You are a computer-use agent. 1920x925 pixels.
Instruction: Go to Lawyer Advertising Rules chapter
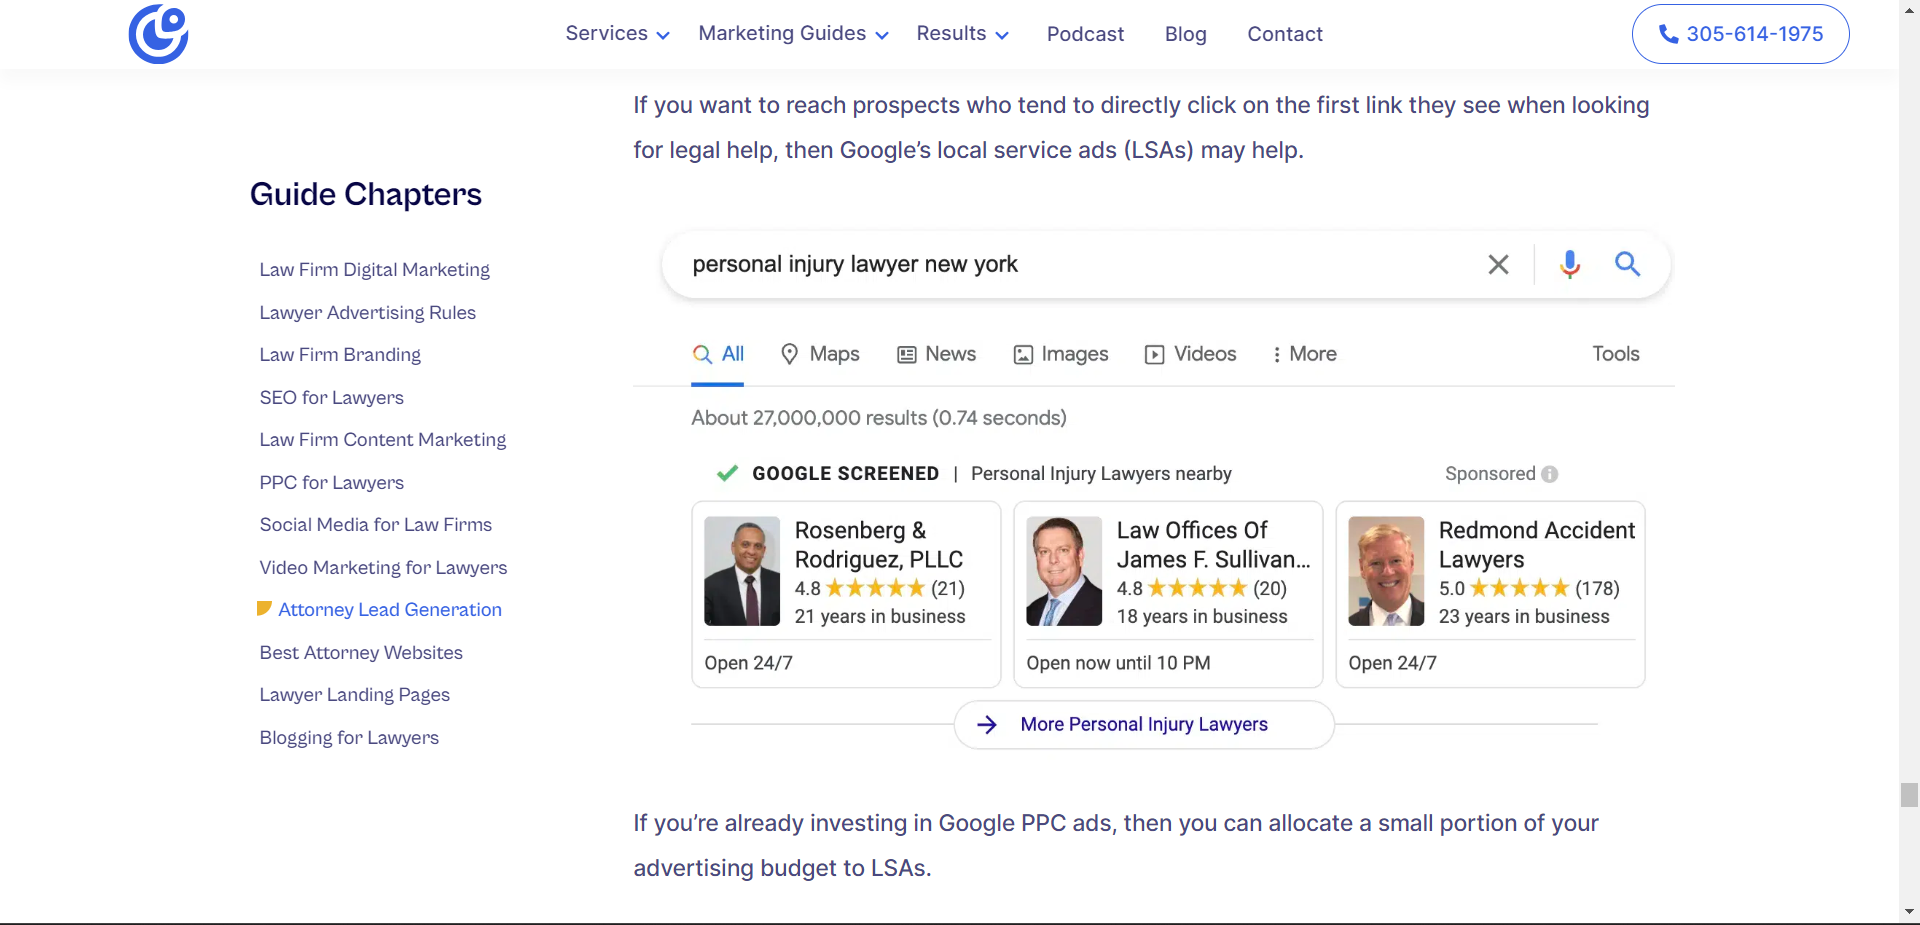pyautogui.click(x=367, y=312)
